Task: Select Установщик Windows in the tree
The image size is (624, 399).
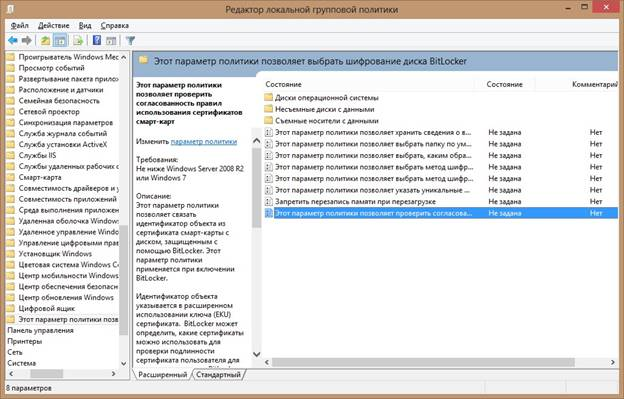Action: point(55,254)
